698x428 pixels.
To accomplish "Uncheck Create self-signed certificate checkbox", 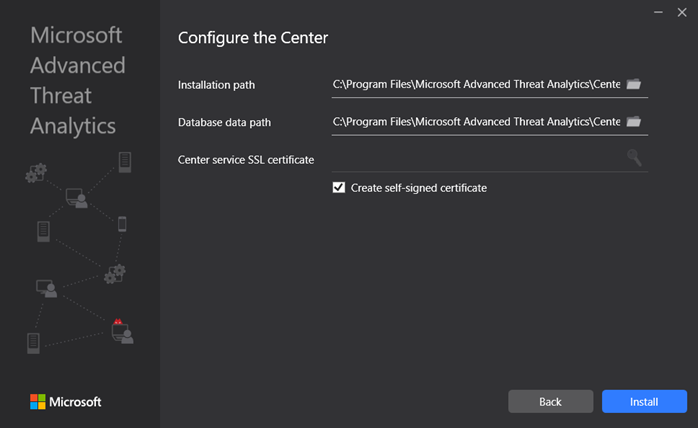I will pyautogui.click(x=339, y=188).
